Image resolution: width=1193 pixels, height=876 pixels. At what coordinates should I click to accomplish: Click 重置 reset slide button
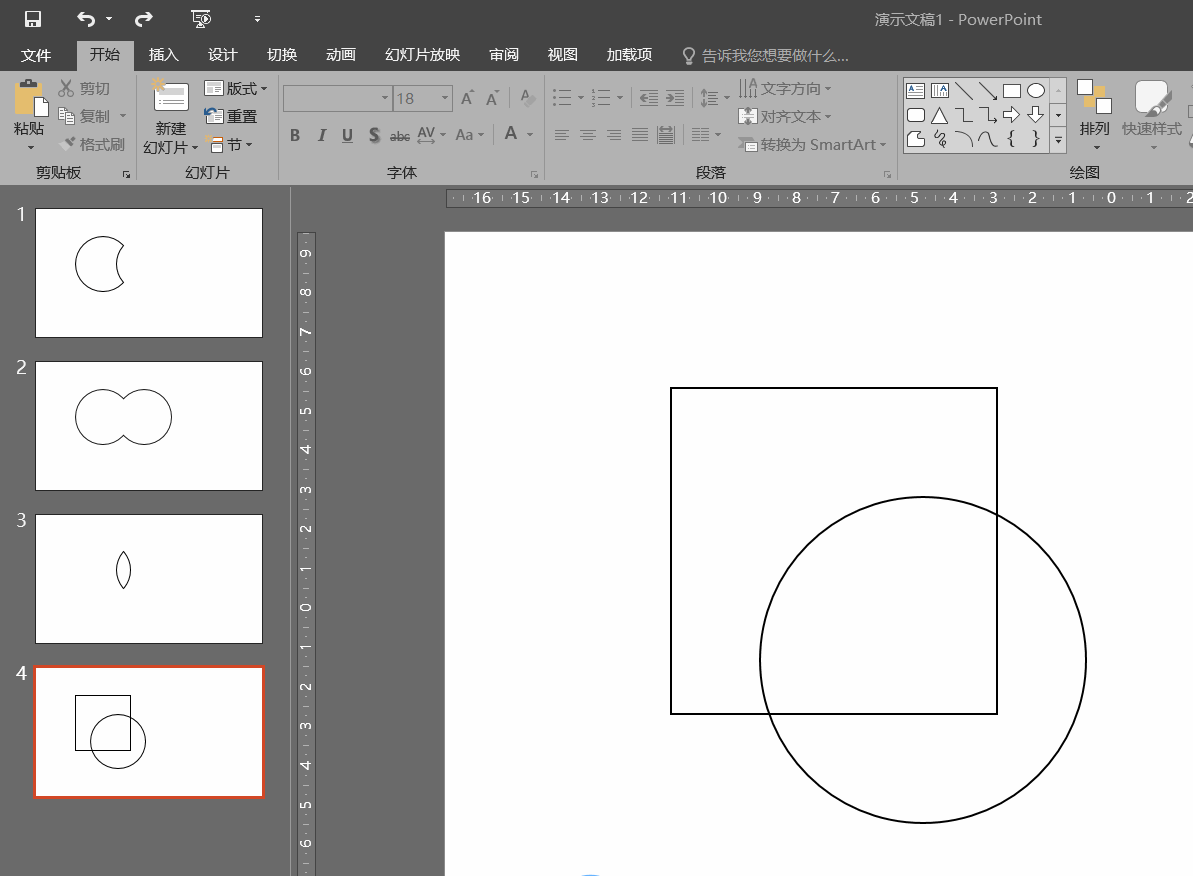tap(231, 116)
